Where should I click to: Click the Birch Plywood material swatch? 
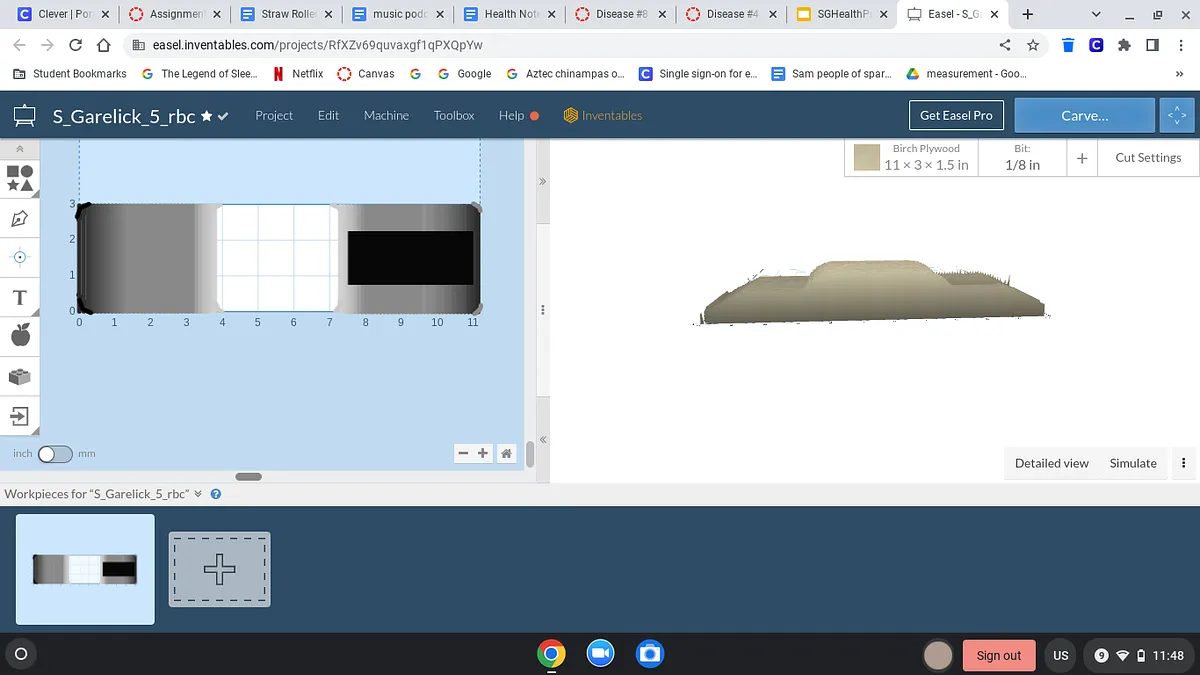click(x=866, y=157)
